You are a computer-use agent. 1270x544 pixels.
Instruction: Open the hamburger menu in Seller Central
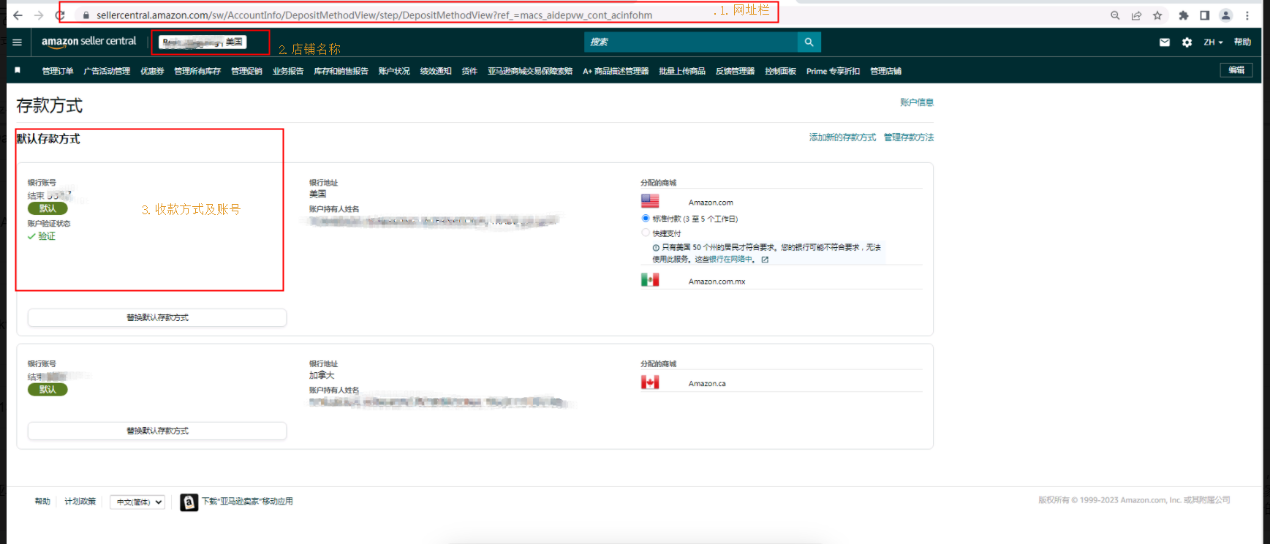17,42
